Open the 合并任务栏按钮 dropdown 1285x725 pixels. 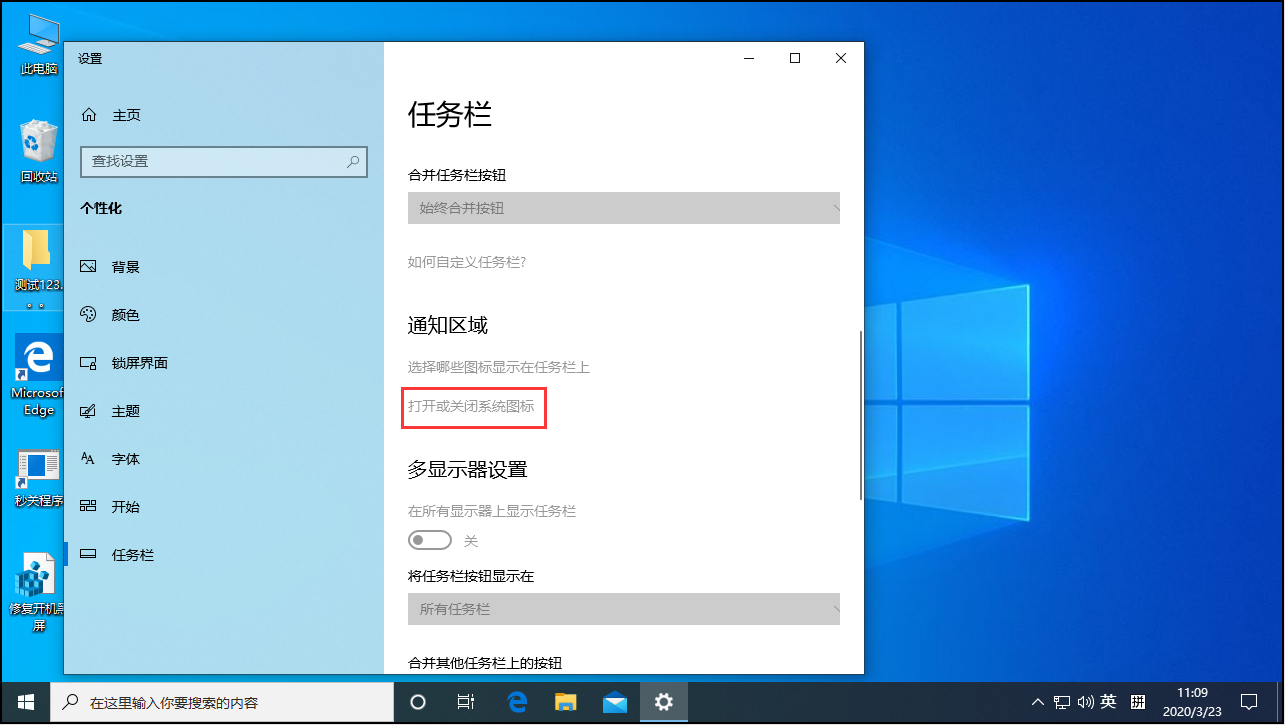tap(623, 208)
